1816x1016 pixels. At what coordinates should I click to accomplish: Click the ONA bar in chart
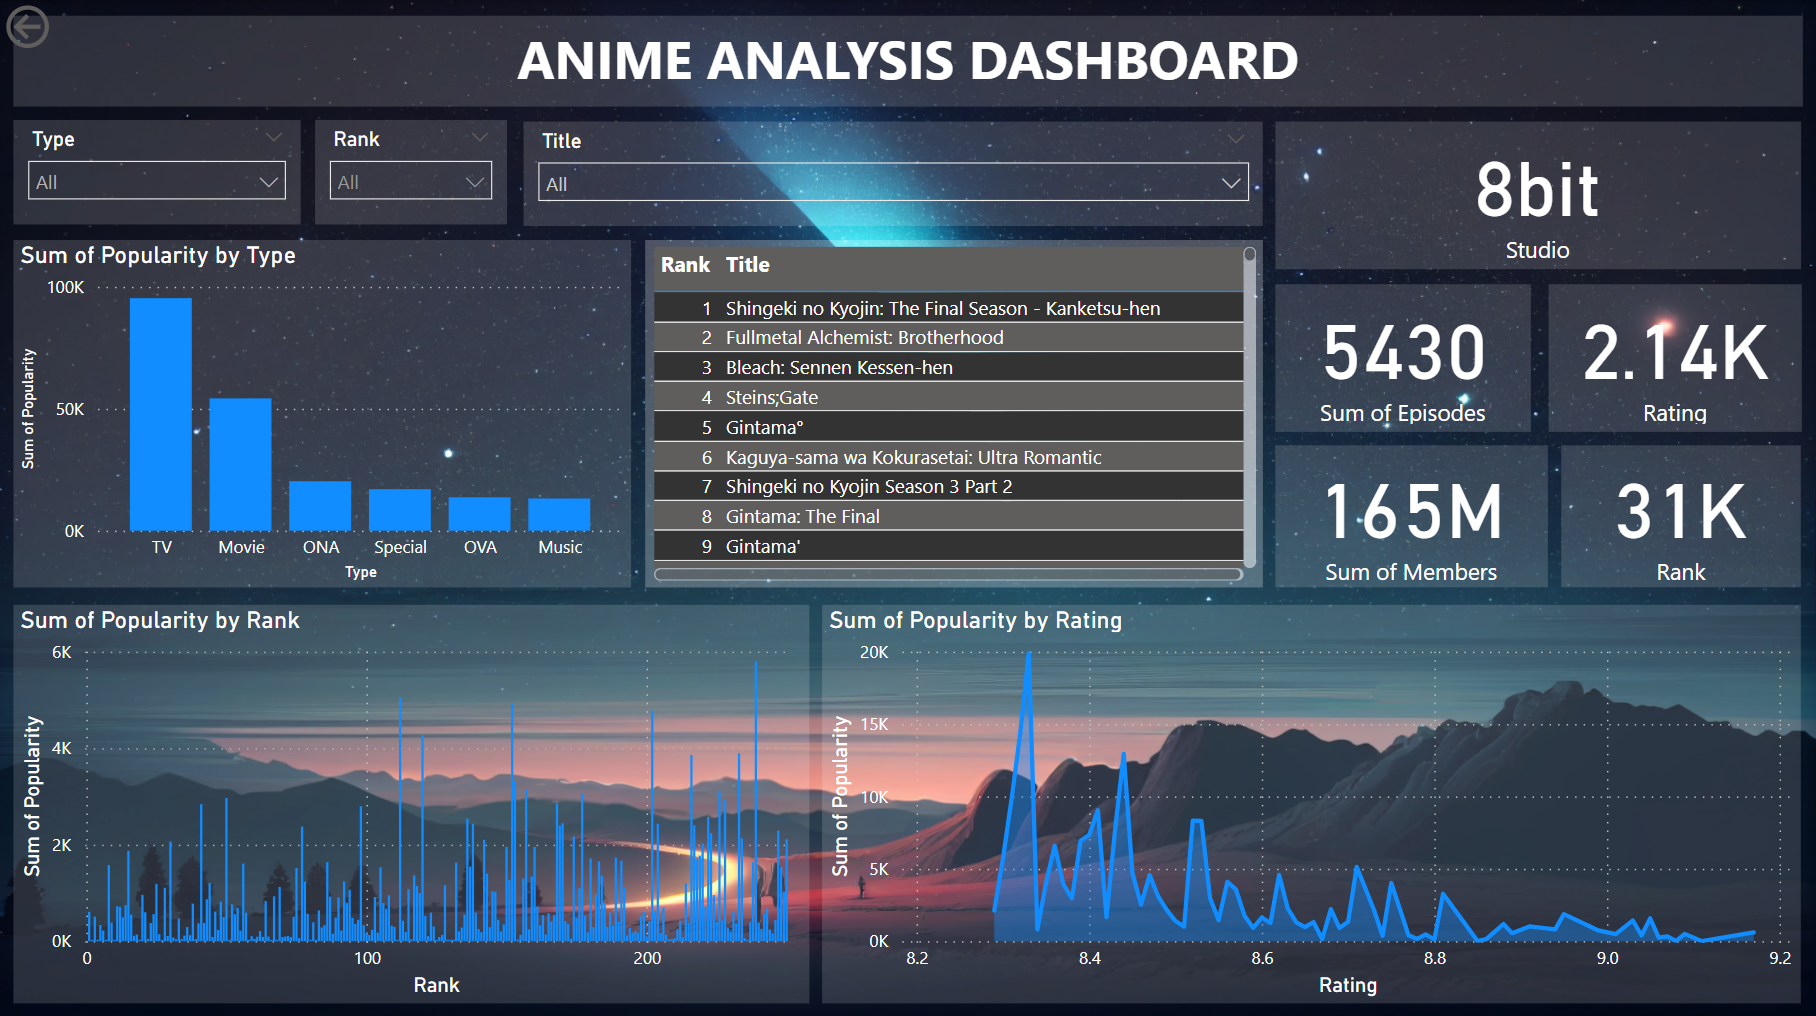[x=320, y=505]
